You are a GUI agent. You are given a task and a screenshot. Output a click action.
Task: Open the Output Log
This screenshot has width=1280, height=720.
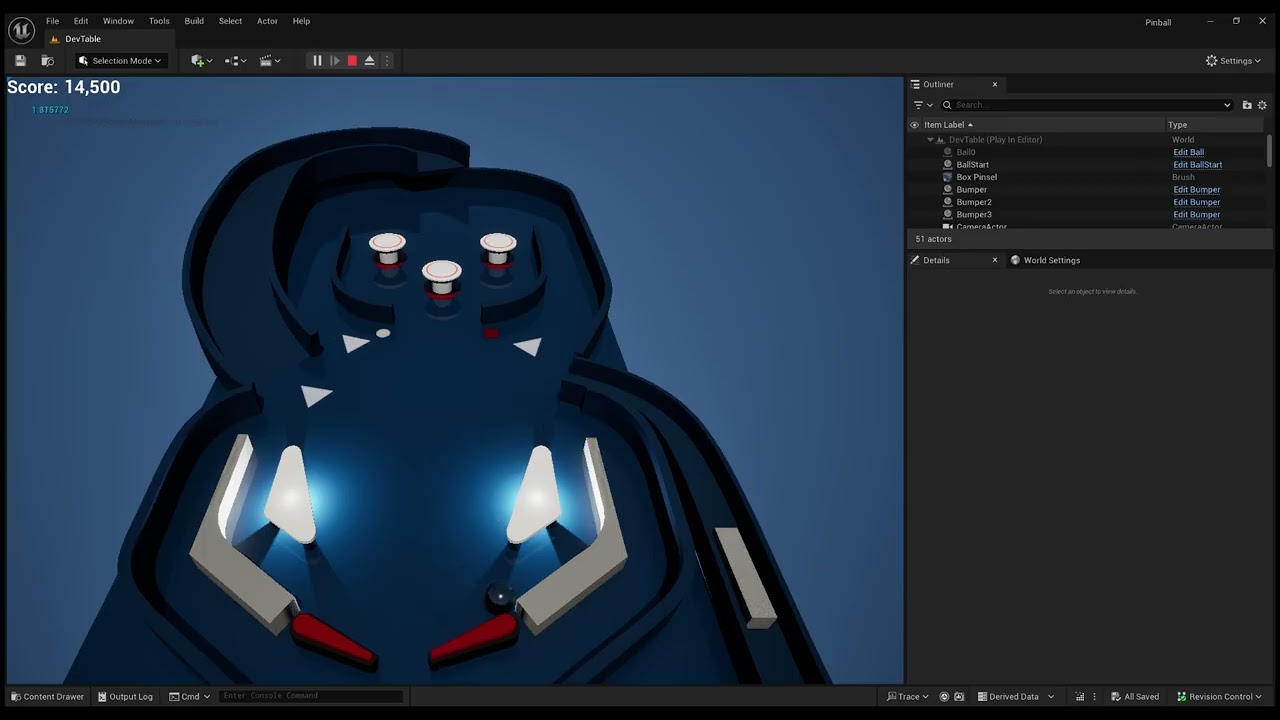point(125,697)
